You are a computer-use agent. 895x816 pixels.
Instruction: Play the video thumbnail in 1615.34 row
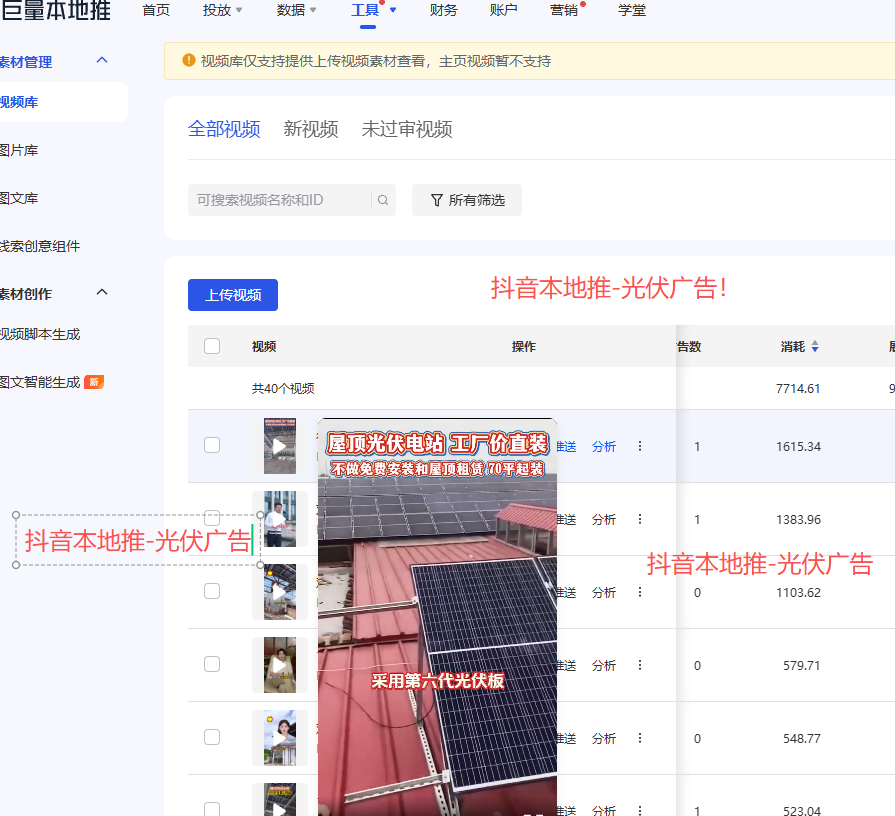coord(280,446)
